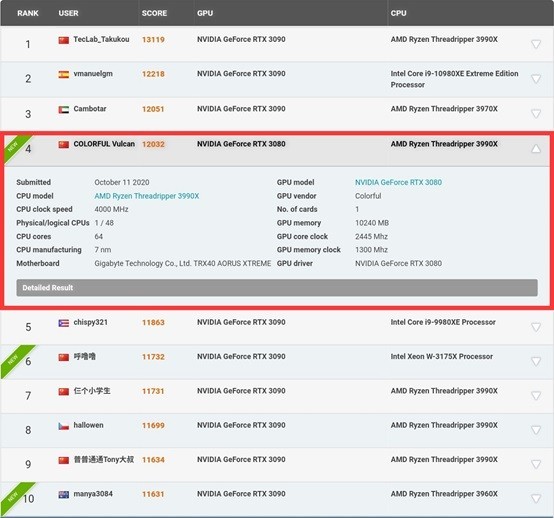Expand rank 7 row details arrow

pos(536,395)
